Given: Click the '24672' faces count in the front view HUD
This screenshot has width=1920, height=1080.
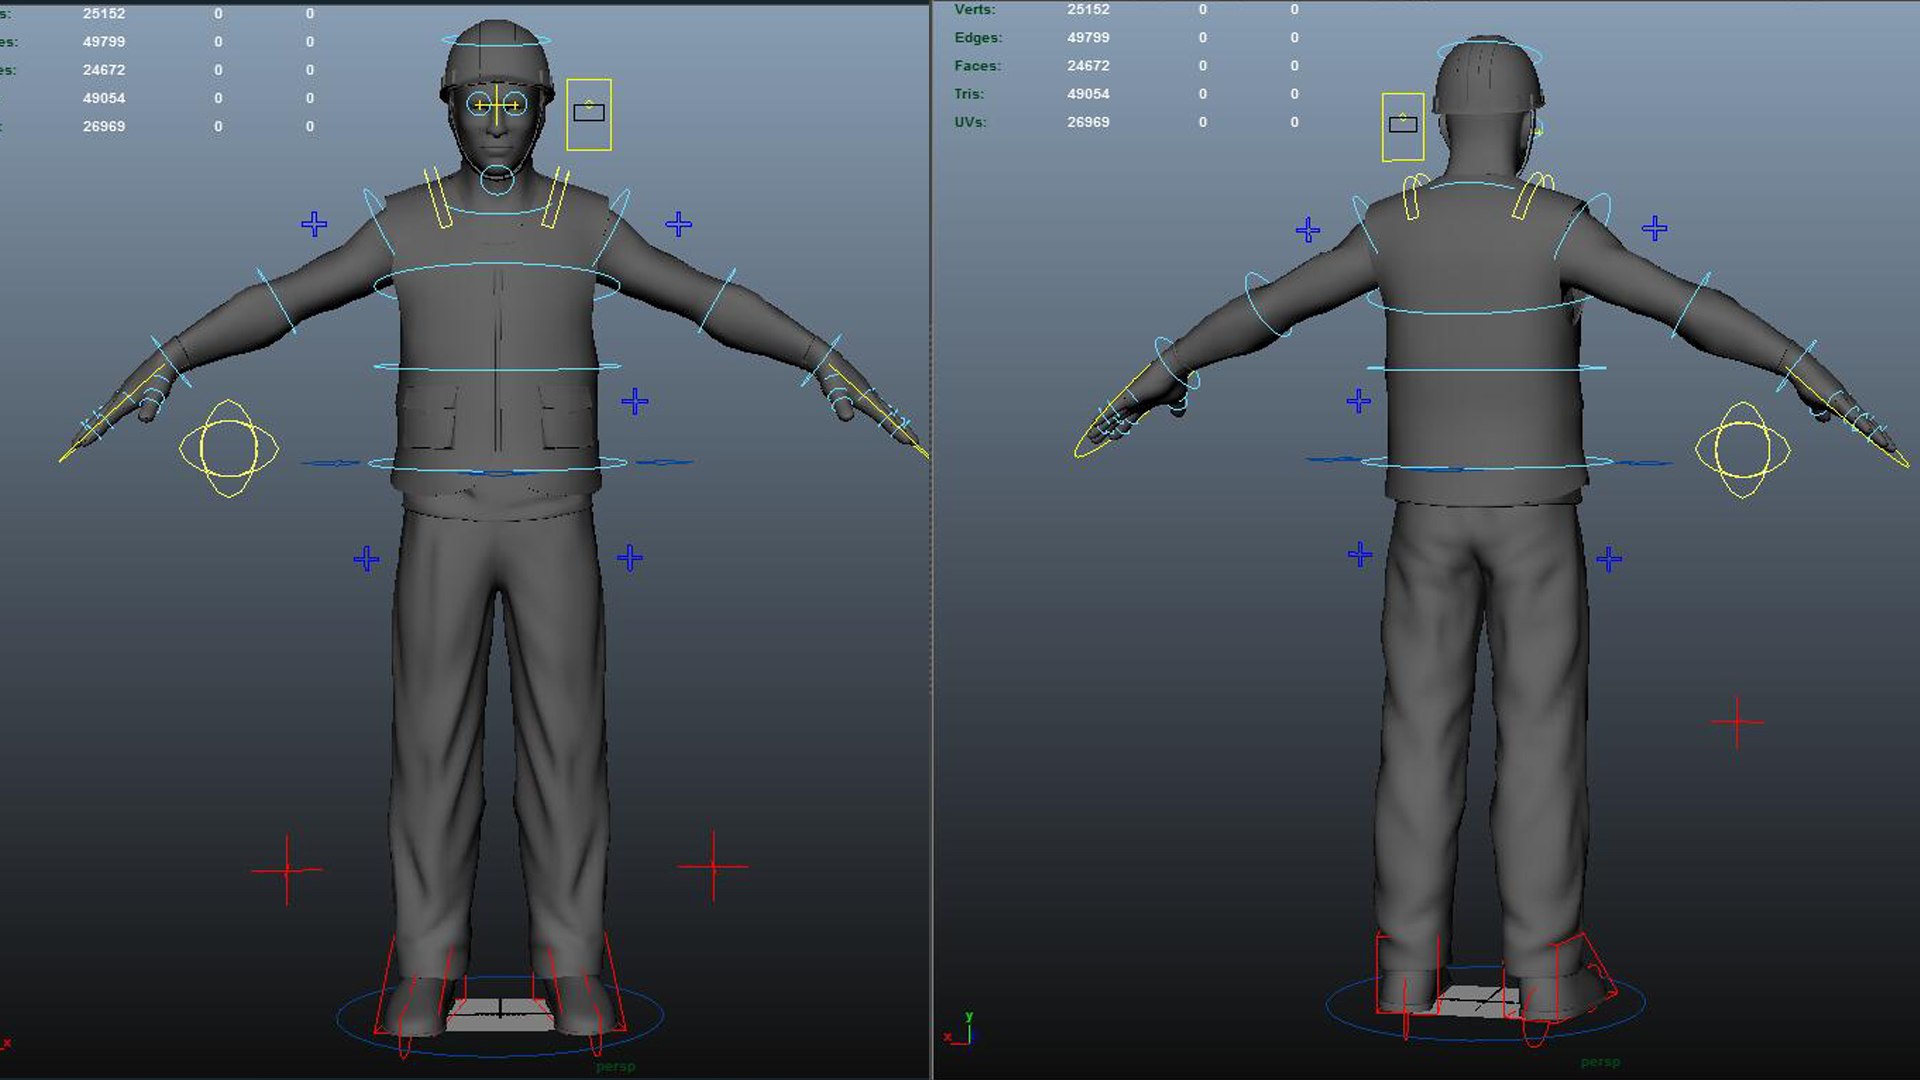Looking at the screenshot, I should (104, 70).
